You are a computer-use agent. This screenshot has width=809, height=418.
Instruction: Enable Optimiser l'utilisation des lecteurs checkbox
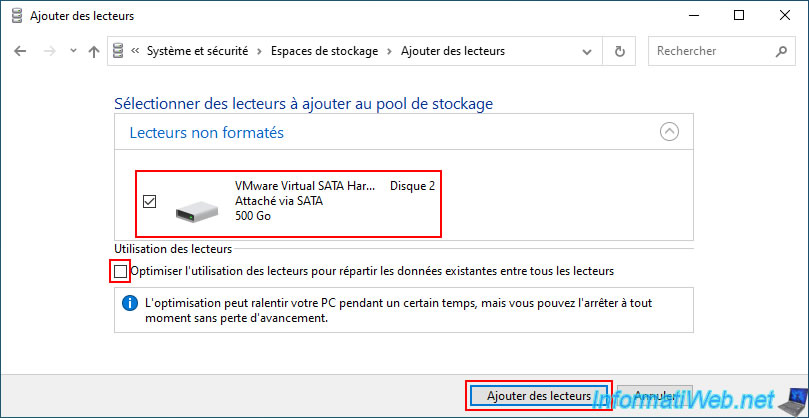tap(121, 271)
